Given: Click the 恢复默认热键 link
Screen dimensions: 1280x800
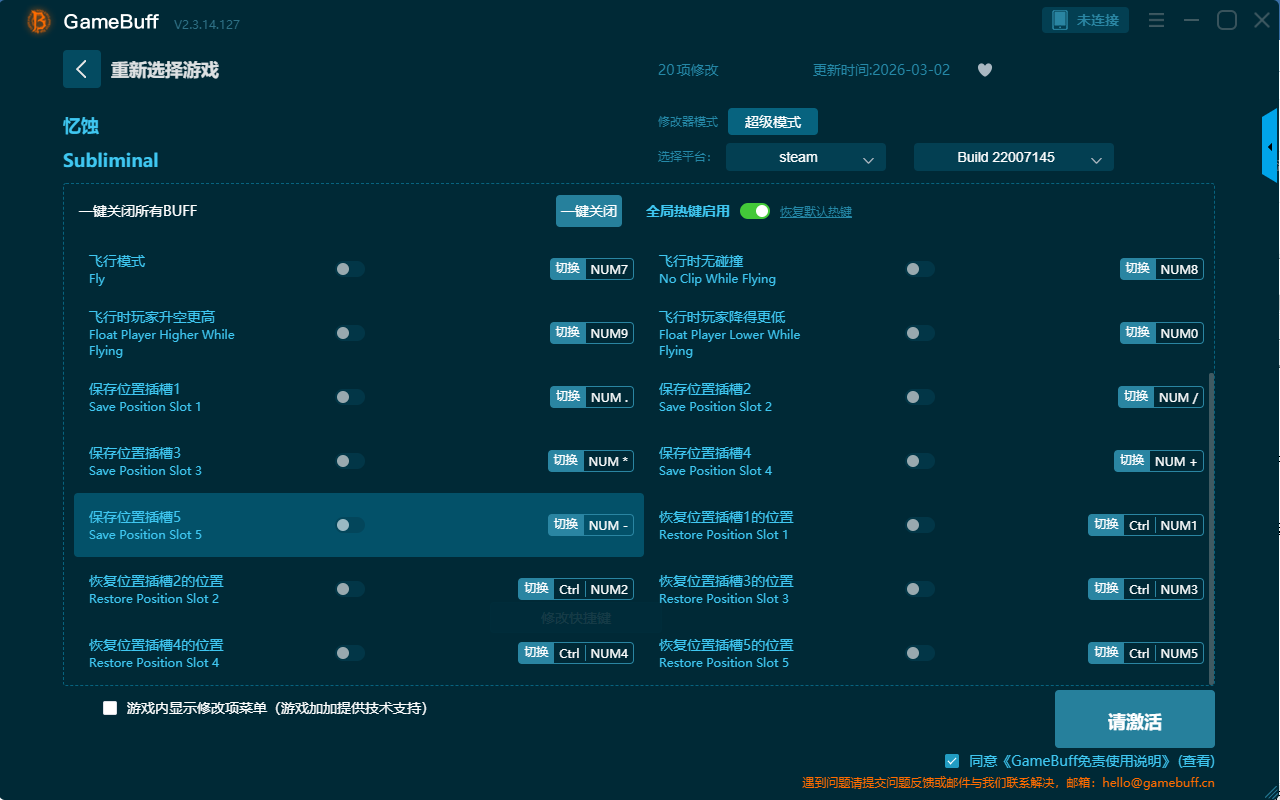Looking at the screenshot, I should click(816, 212).
